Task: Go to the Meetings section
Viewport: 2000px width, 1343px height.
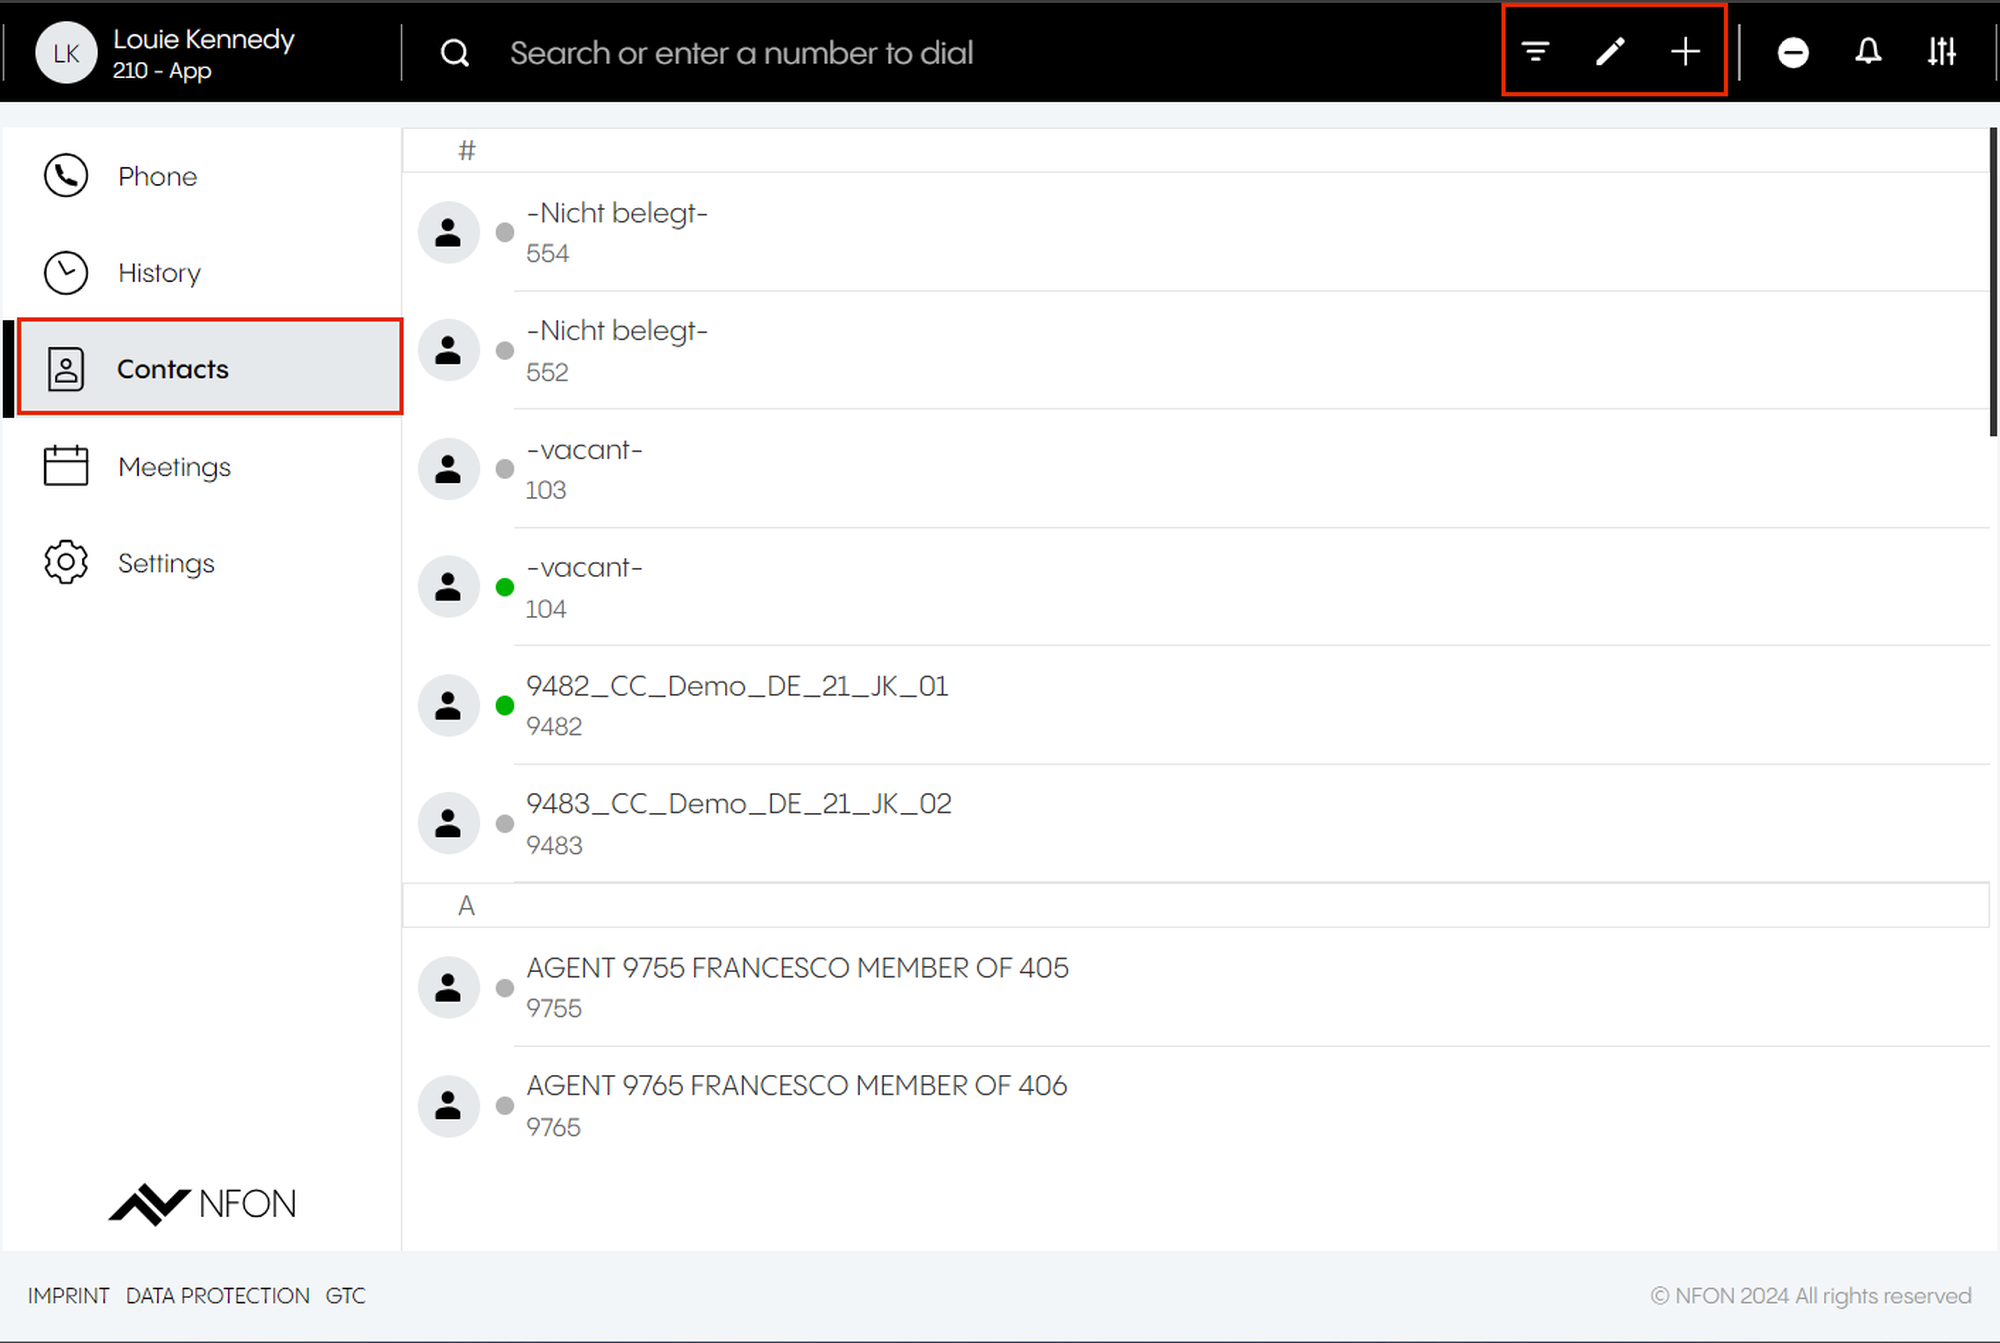Action: (174, 467)
